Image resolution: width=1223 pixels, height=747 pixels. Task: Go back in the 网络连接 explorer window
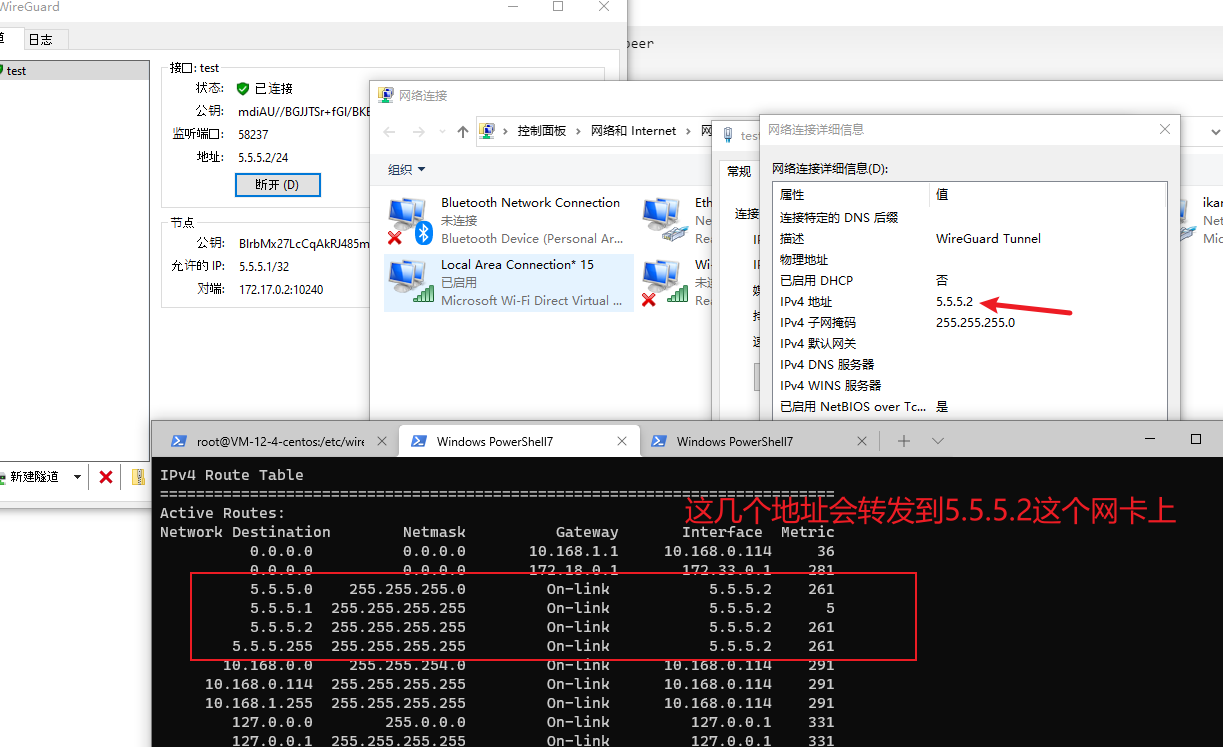tap(390, 131)
